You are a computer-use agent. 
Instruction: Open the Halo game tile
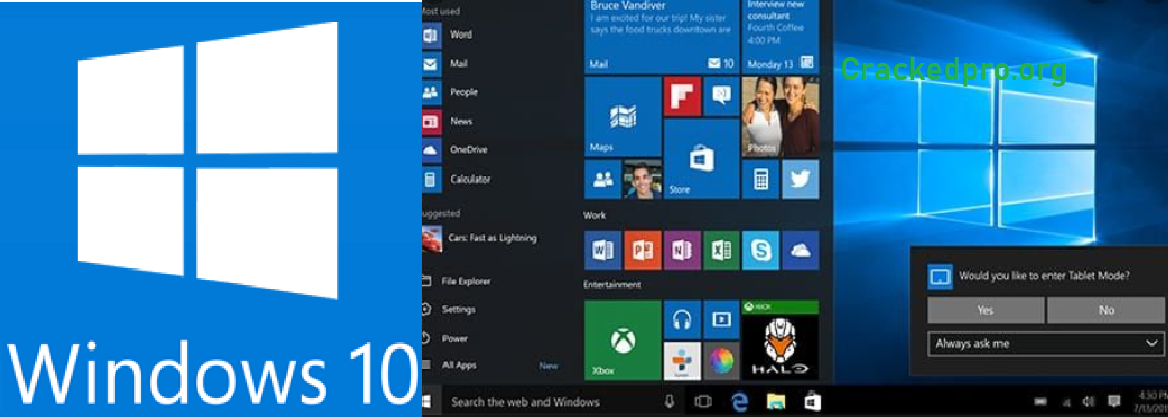pyautogui.click(x=780, y=340)
